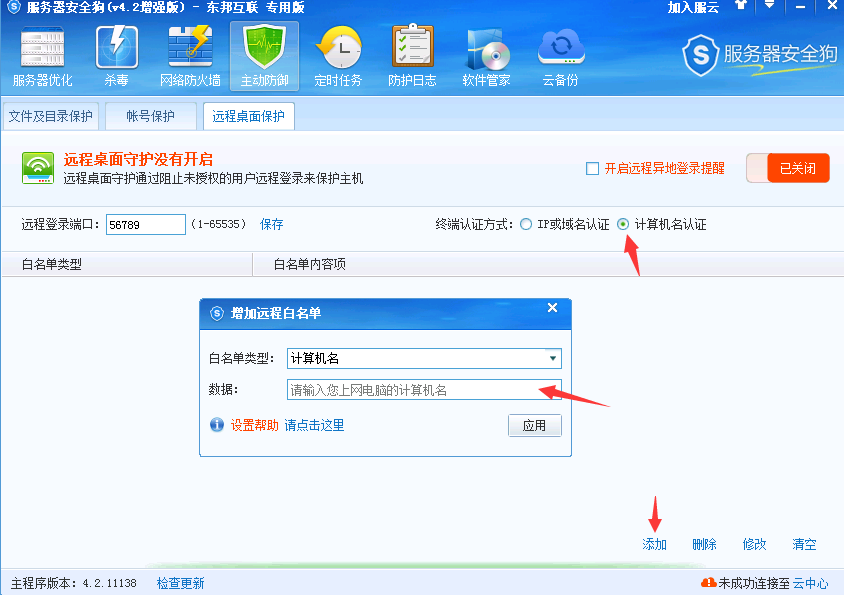Click the 添加 link to add whitelist
This screenshot has width=844, height=595.
tap(655, 544)
